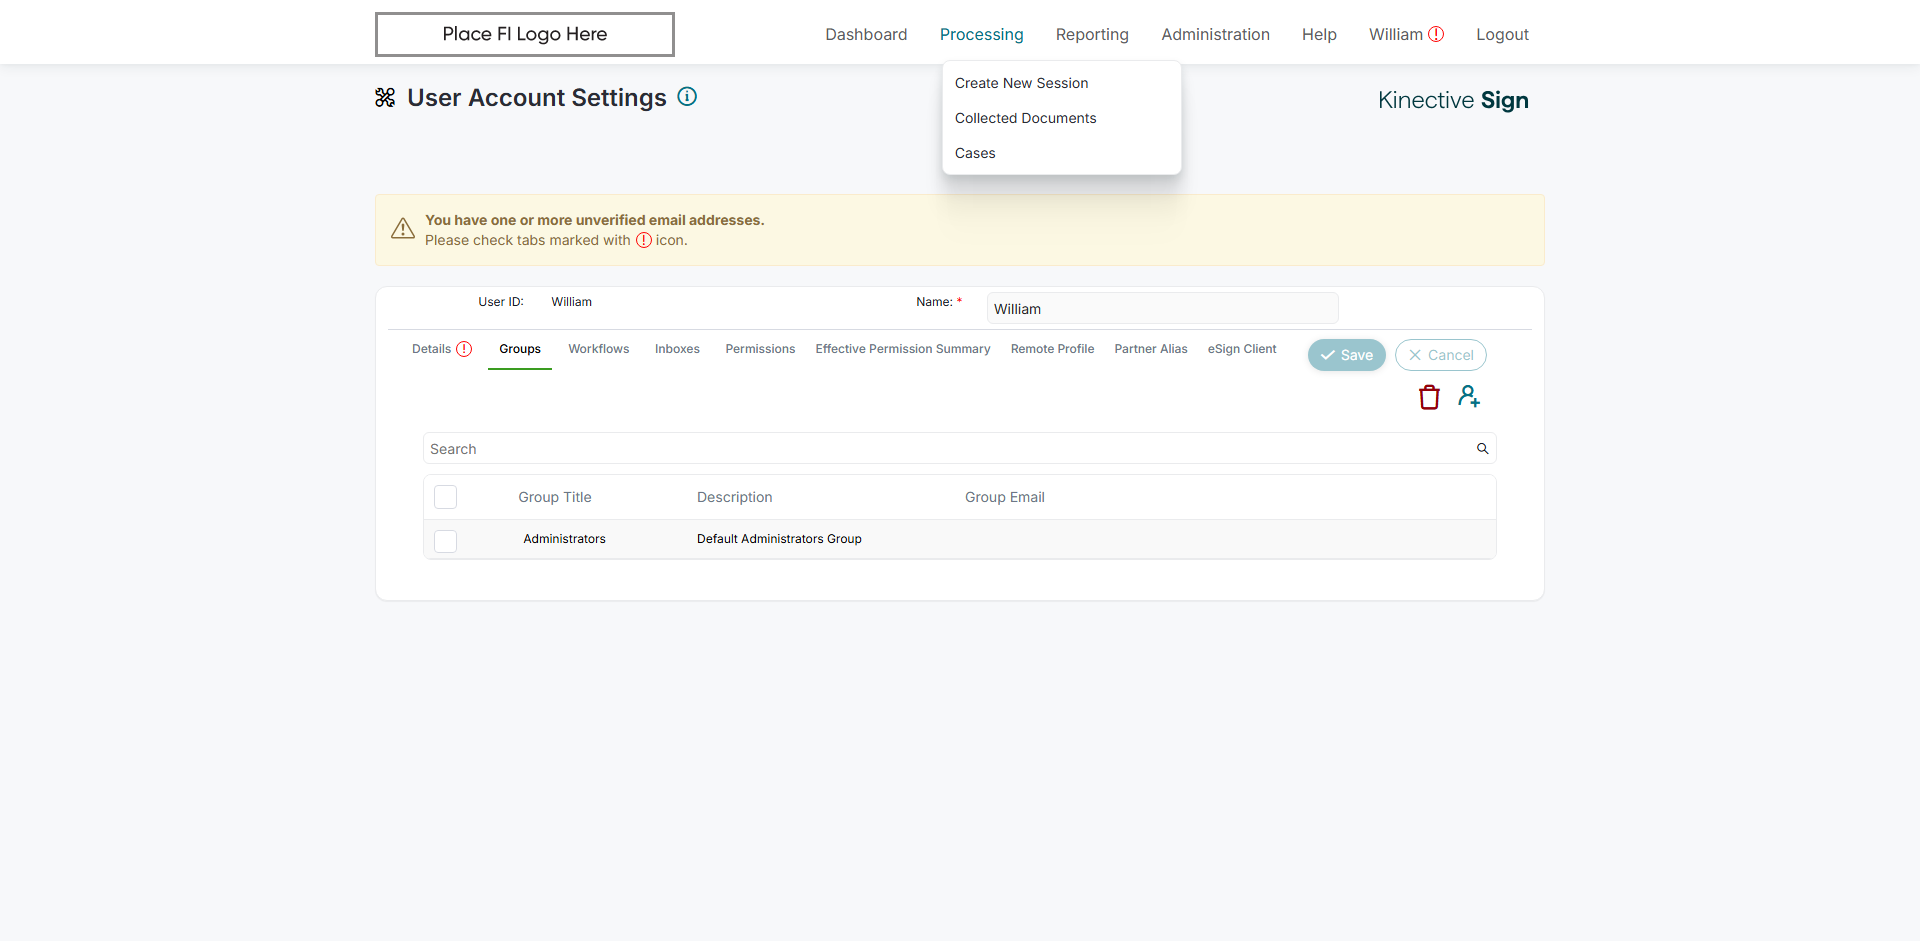Viewport: 1920px width, 941px height.
Task: Open the Processing menu
Action: tap(982, 34)
